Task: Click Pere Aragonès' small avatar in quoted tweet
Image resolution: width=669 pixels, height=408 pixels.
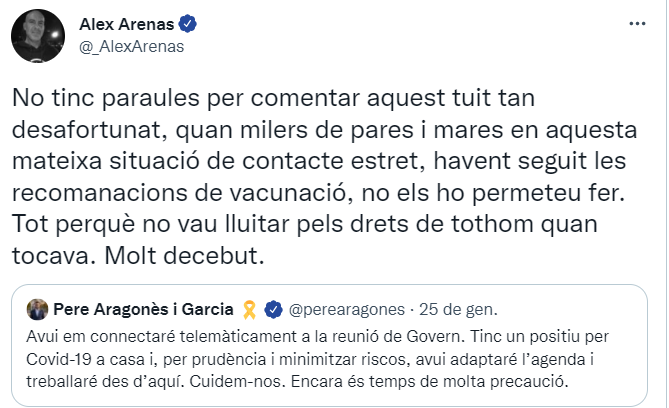Action: [37, 307]
